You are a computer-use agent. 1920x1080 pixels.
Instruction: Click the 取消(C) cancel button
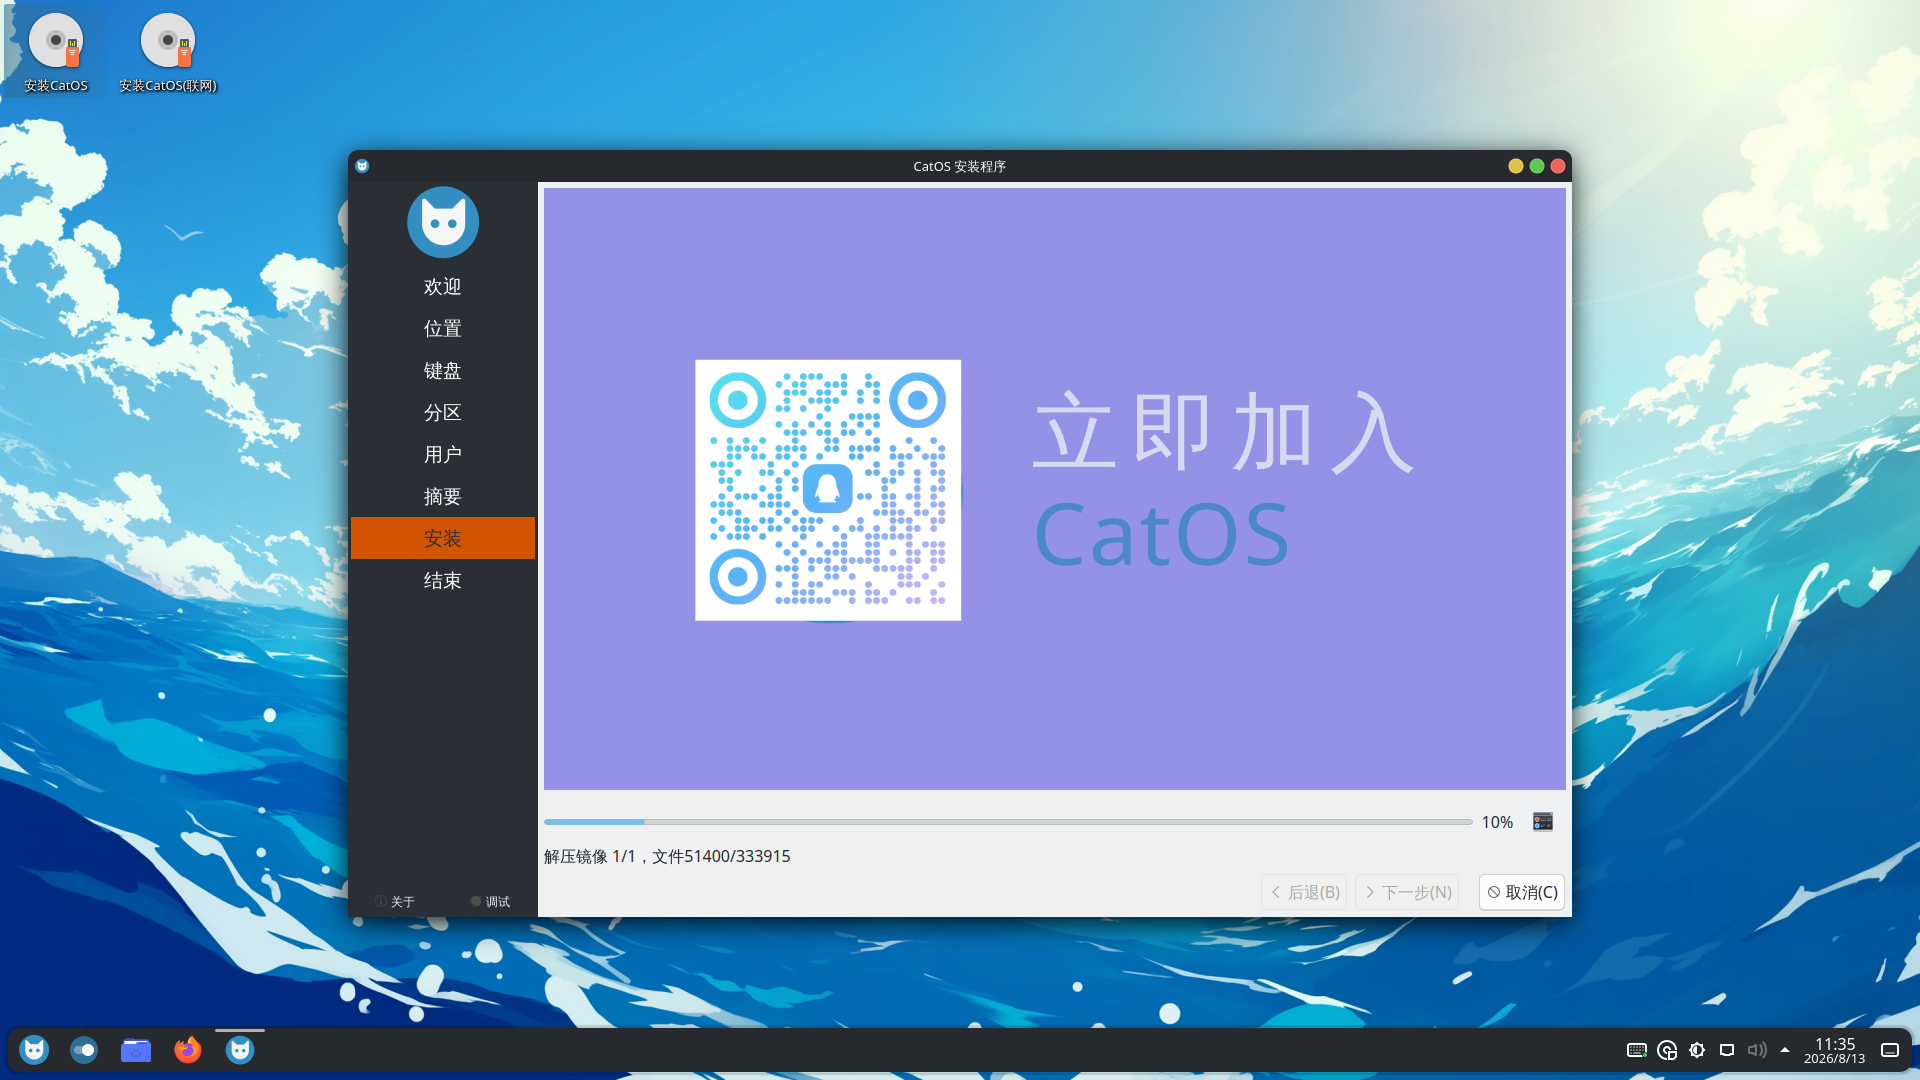pos(1522,892)
